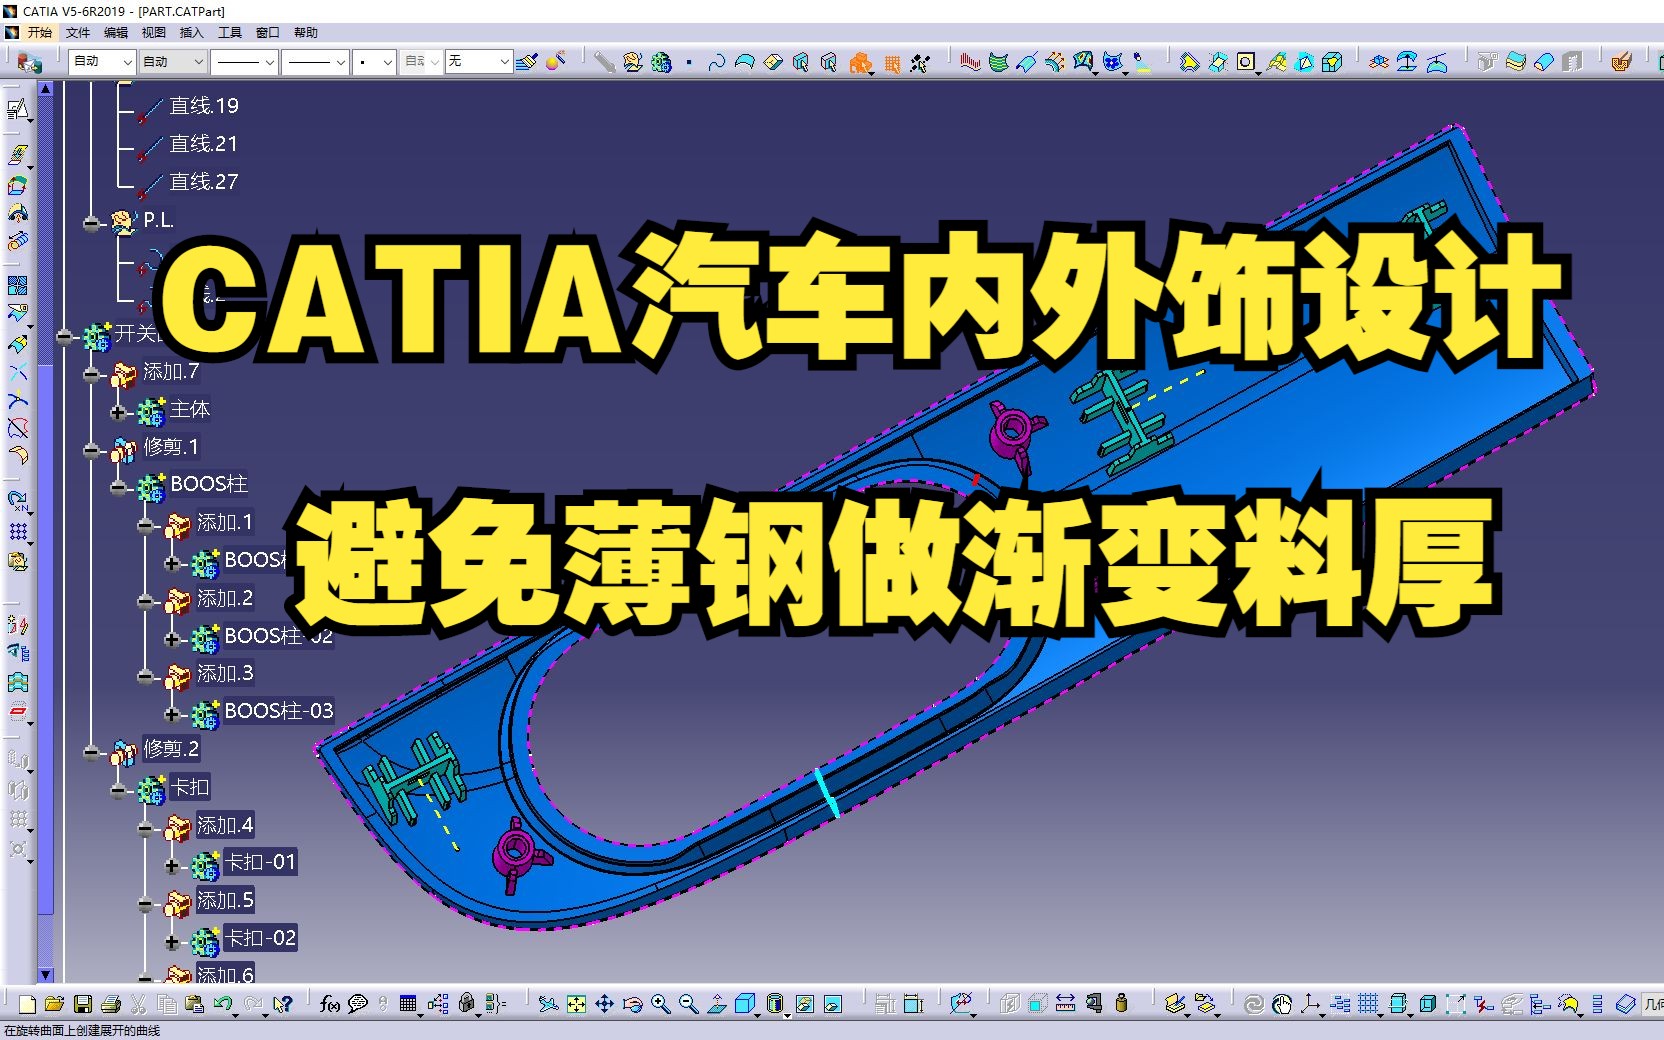This screenshot has width=1664, height=1040.
Task: Click the Open file folder icon
Action: click(x=54, y=1004)
